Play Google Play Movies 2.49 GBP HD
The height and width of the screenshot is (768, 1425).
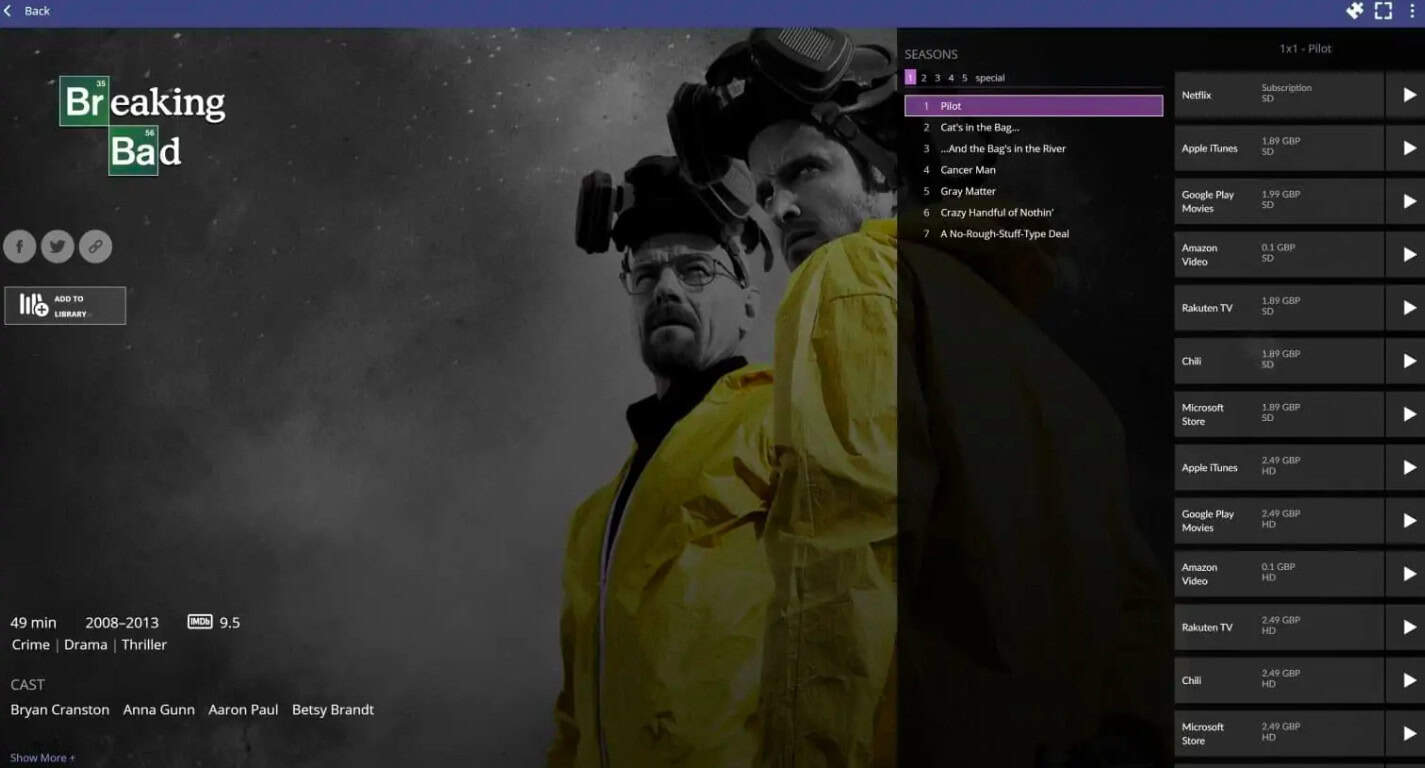1410,521
